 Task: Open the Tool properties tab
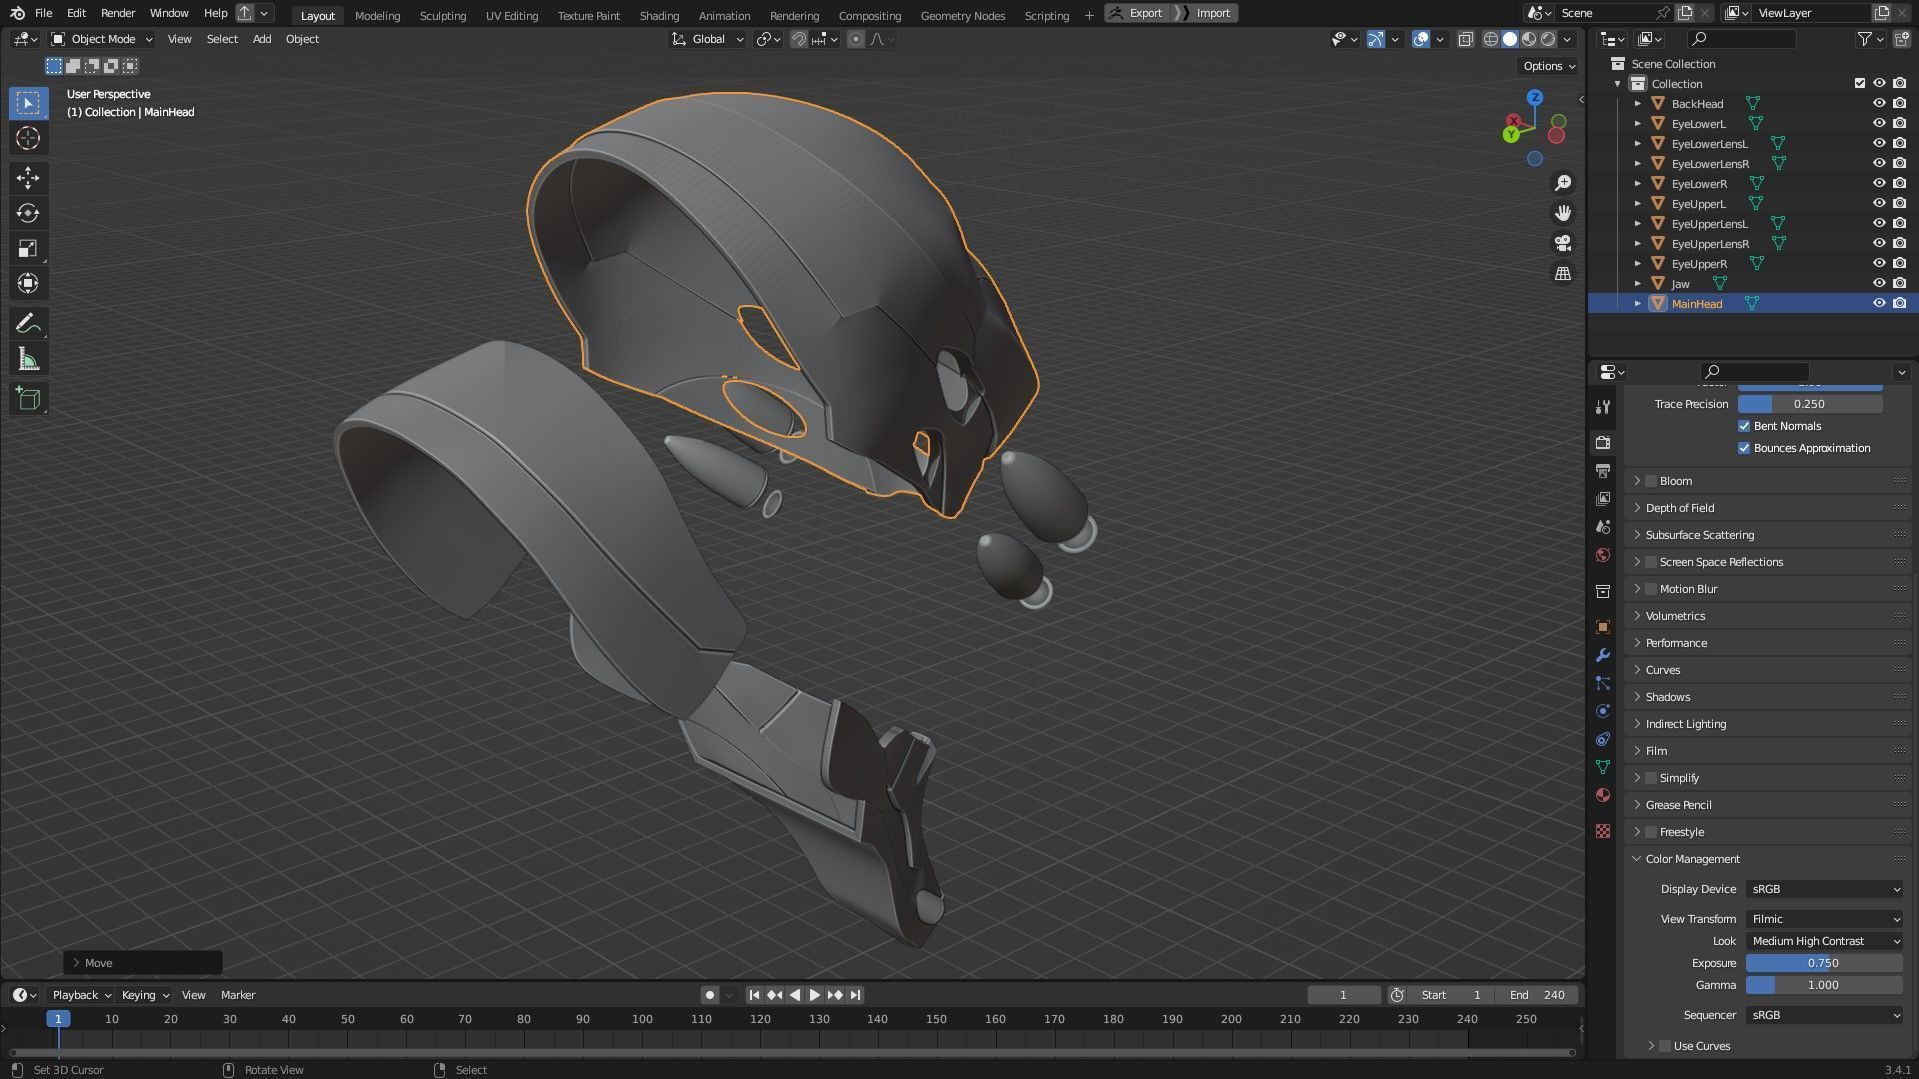coord(1603,407)
